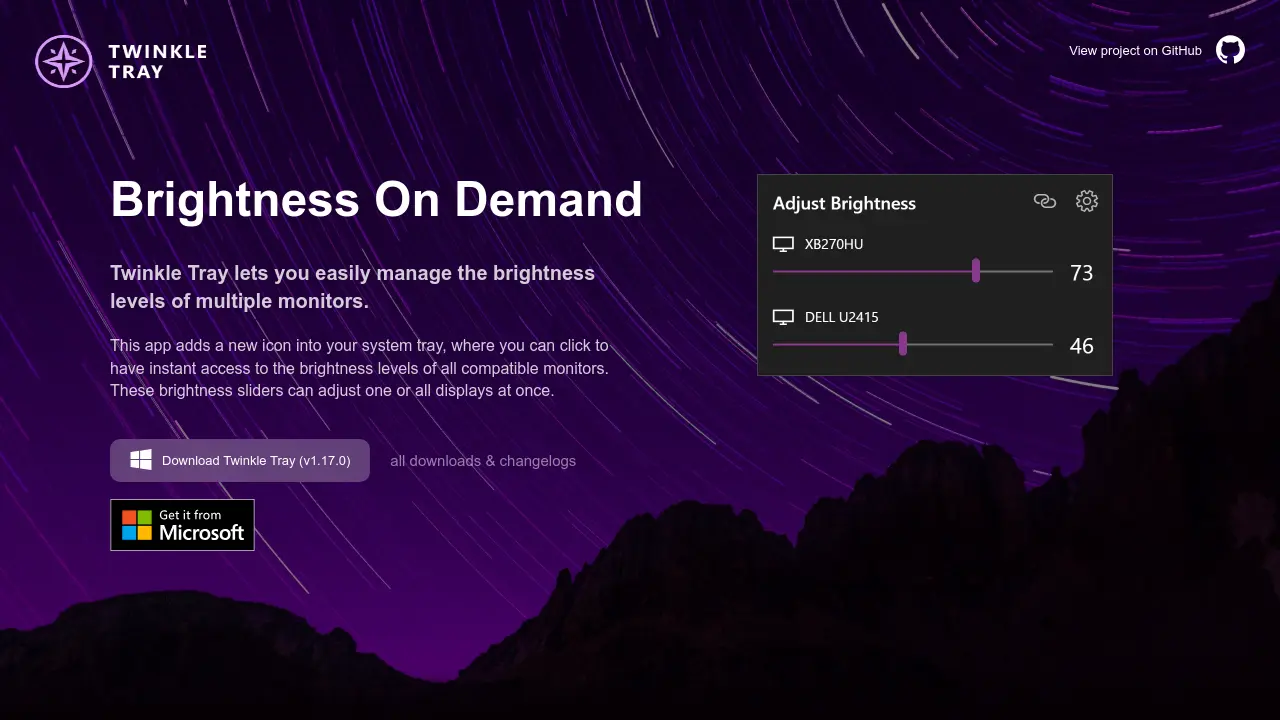Click the Adjust Brightness panel title

click(844, 203)
